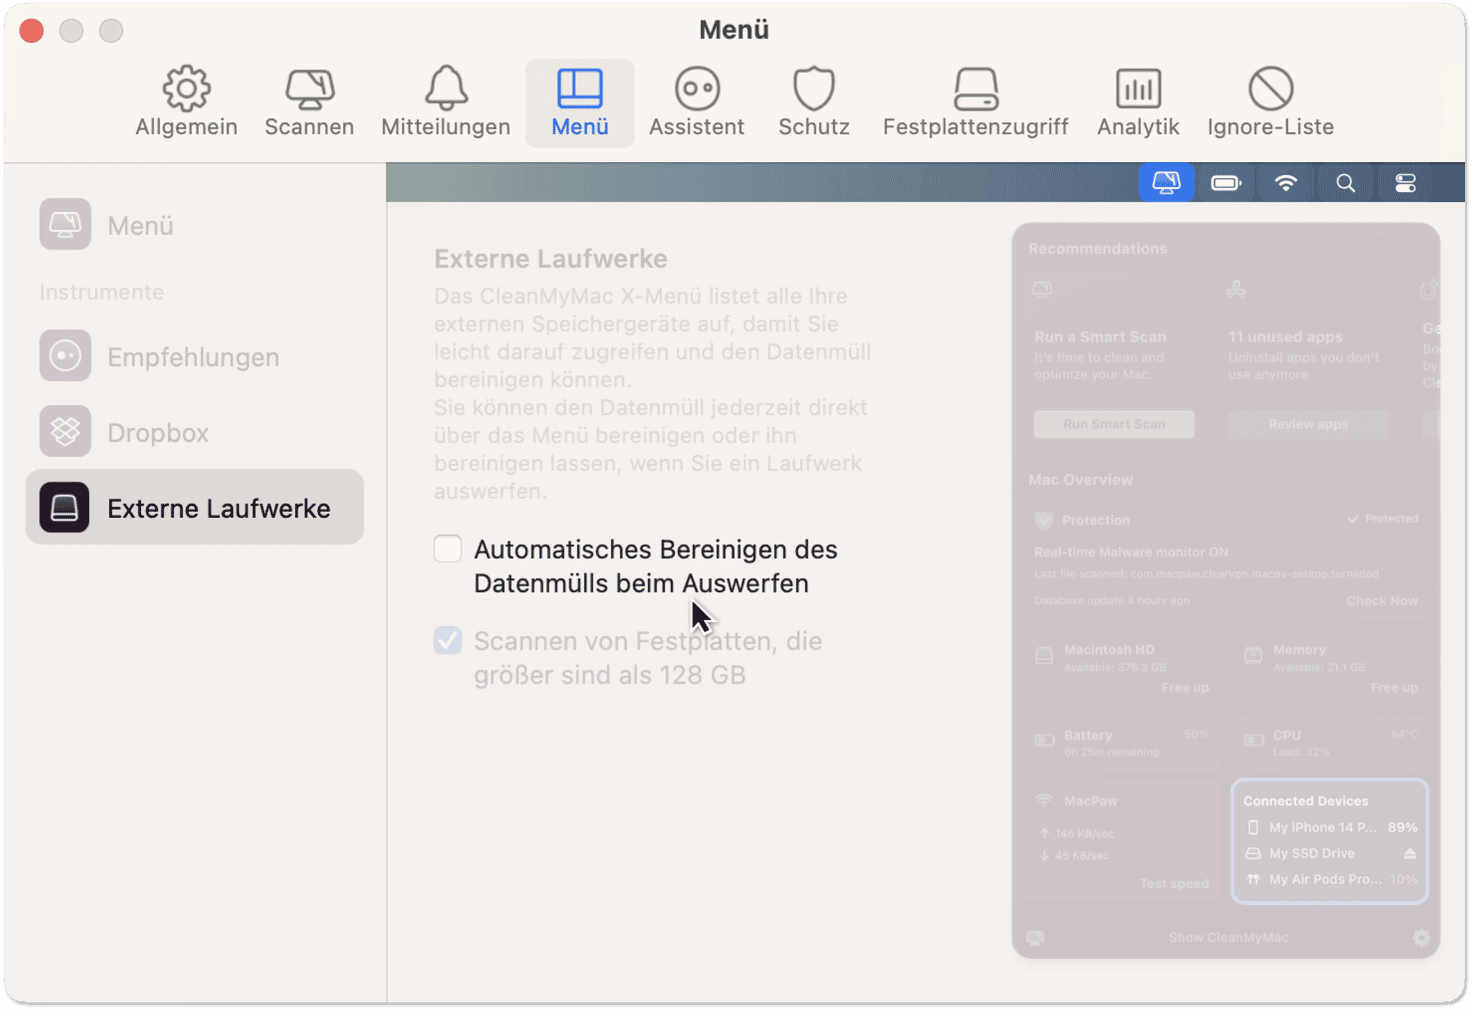This screenshot has height=1010, width=1472.
Task: Click the CPU tile in Mac Overview
Action: (1331, 743)
